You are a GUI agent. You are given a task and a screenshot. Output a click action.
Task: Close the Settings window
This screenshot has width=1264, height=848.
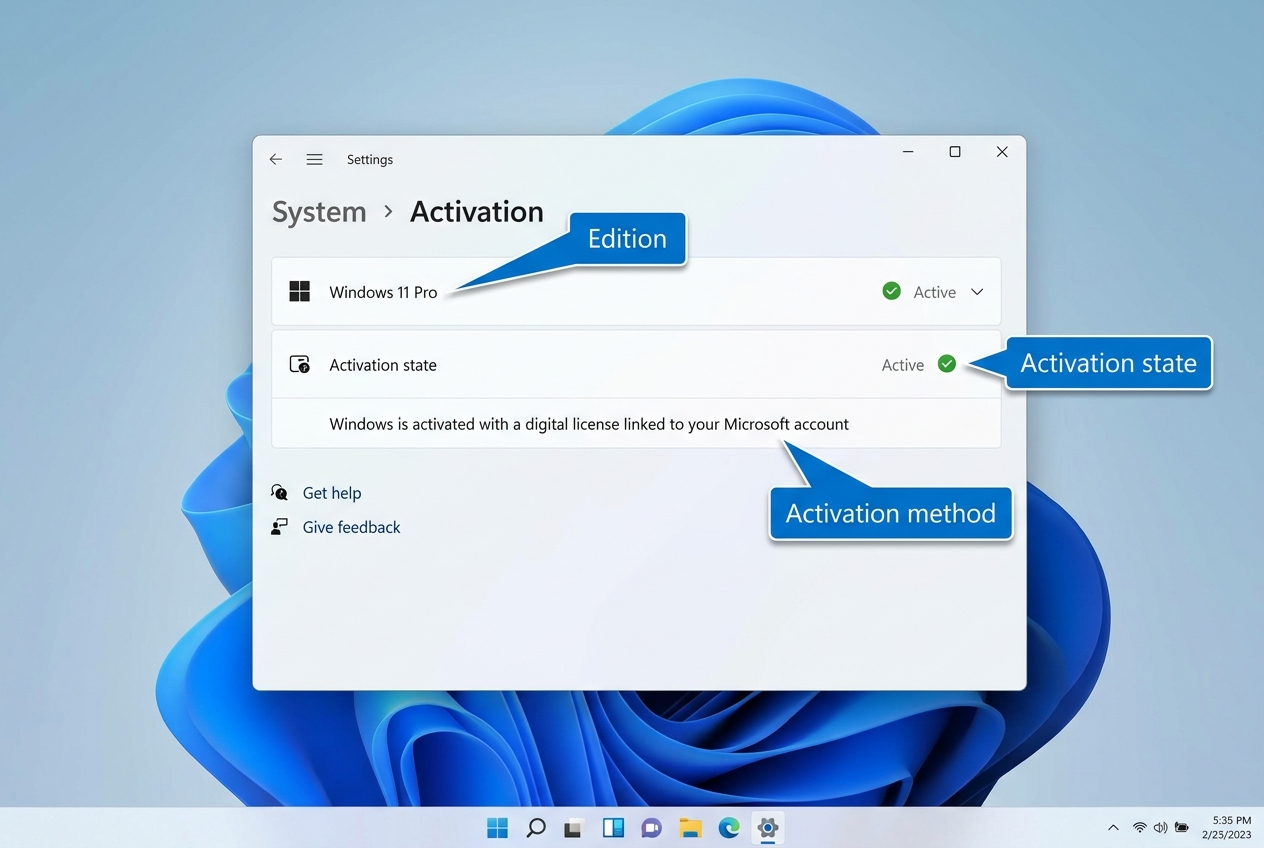pos(1002,152)
